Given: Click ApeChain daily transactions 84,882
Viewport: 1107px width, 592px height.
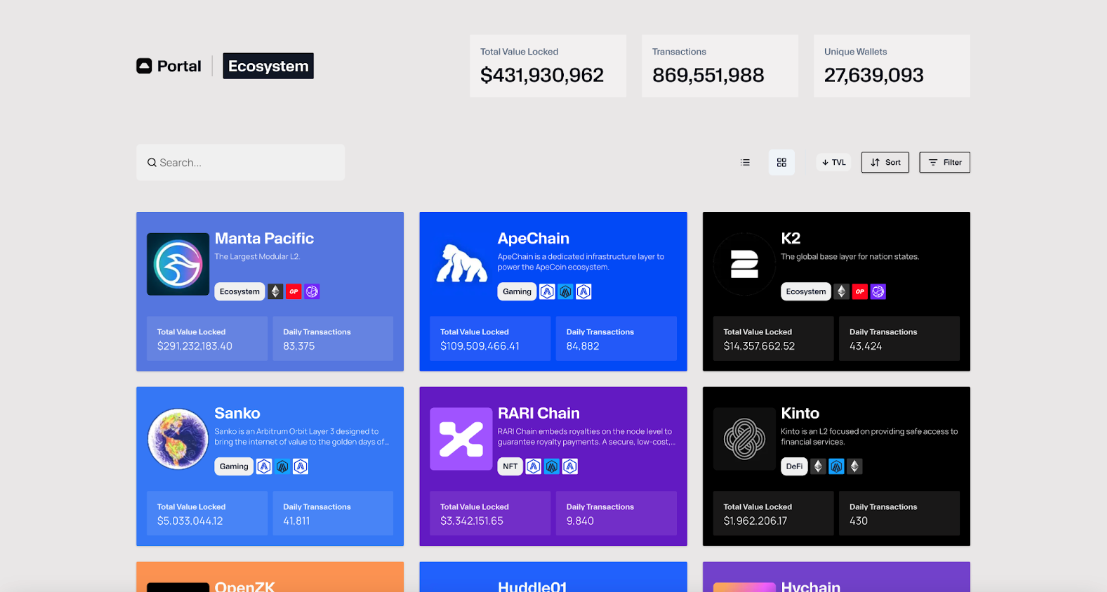Looking at the screenshot, I should coord(582,346).
